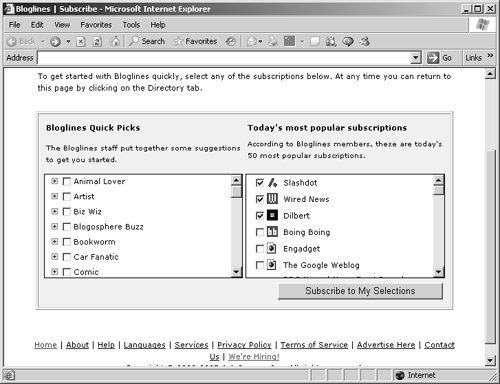500x384 pixels.
Task: Open the File menu
Action: click(x=14, y=25)
